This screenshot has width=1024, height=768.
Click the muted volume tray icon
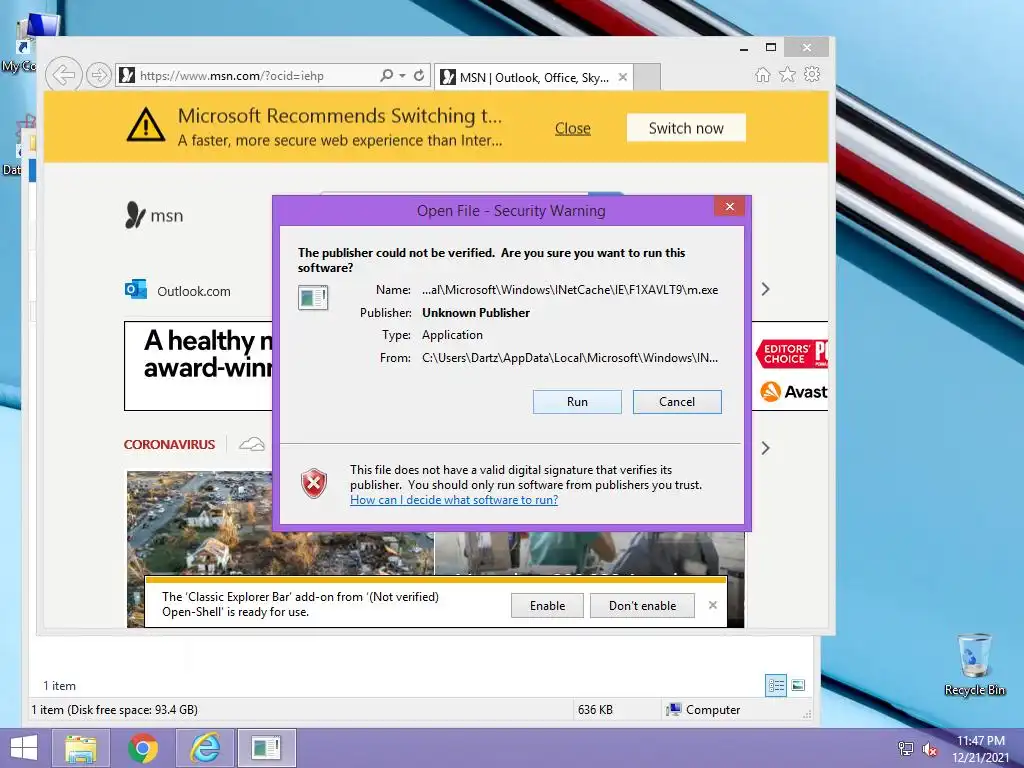pos(930,748)
